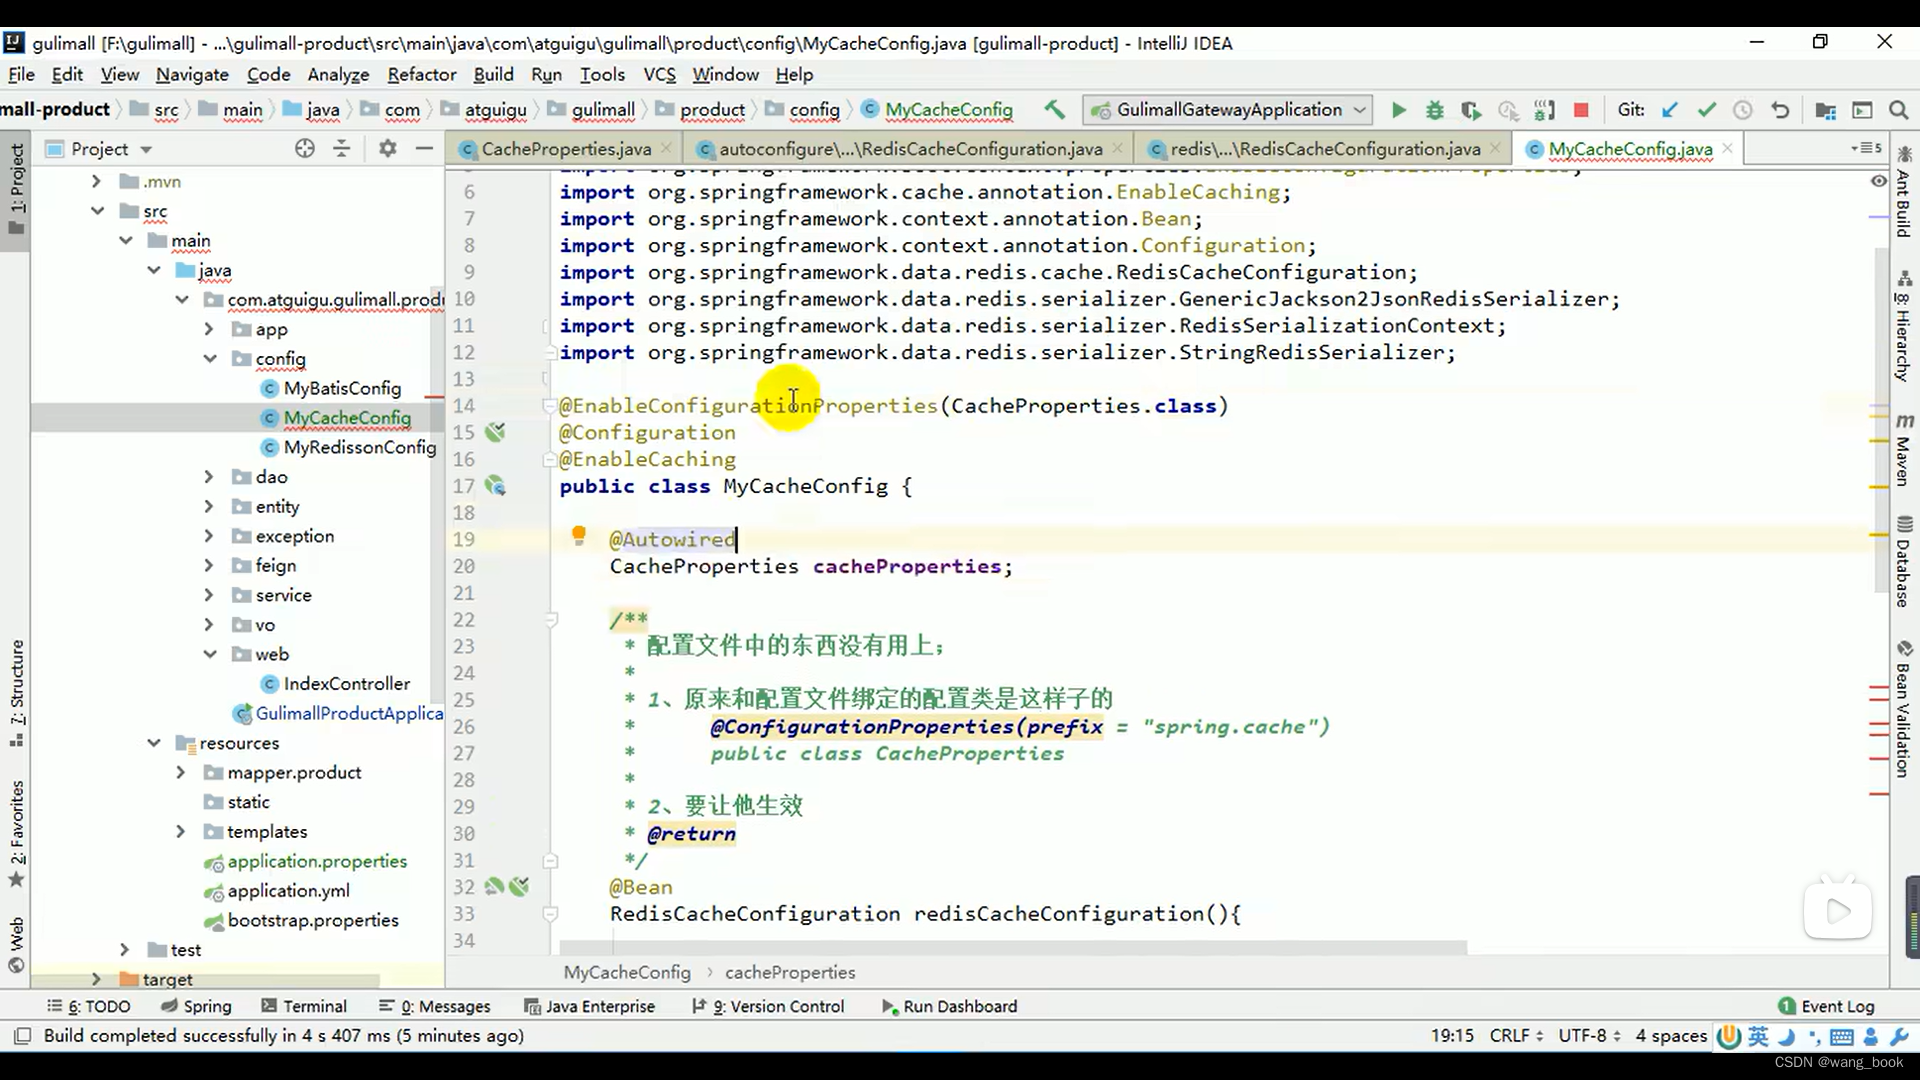Click the horizontal editor scrollbar
Viewport: 1920px width, 1080px height.
point(1012,947)
